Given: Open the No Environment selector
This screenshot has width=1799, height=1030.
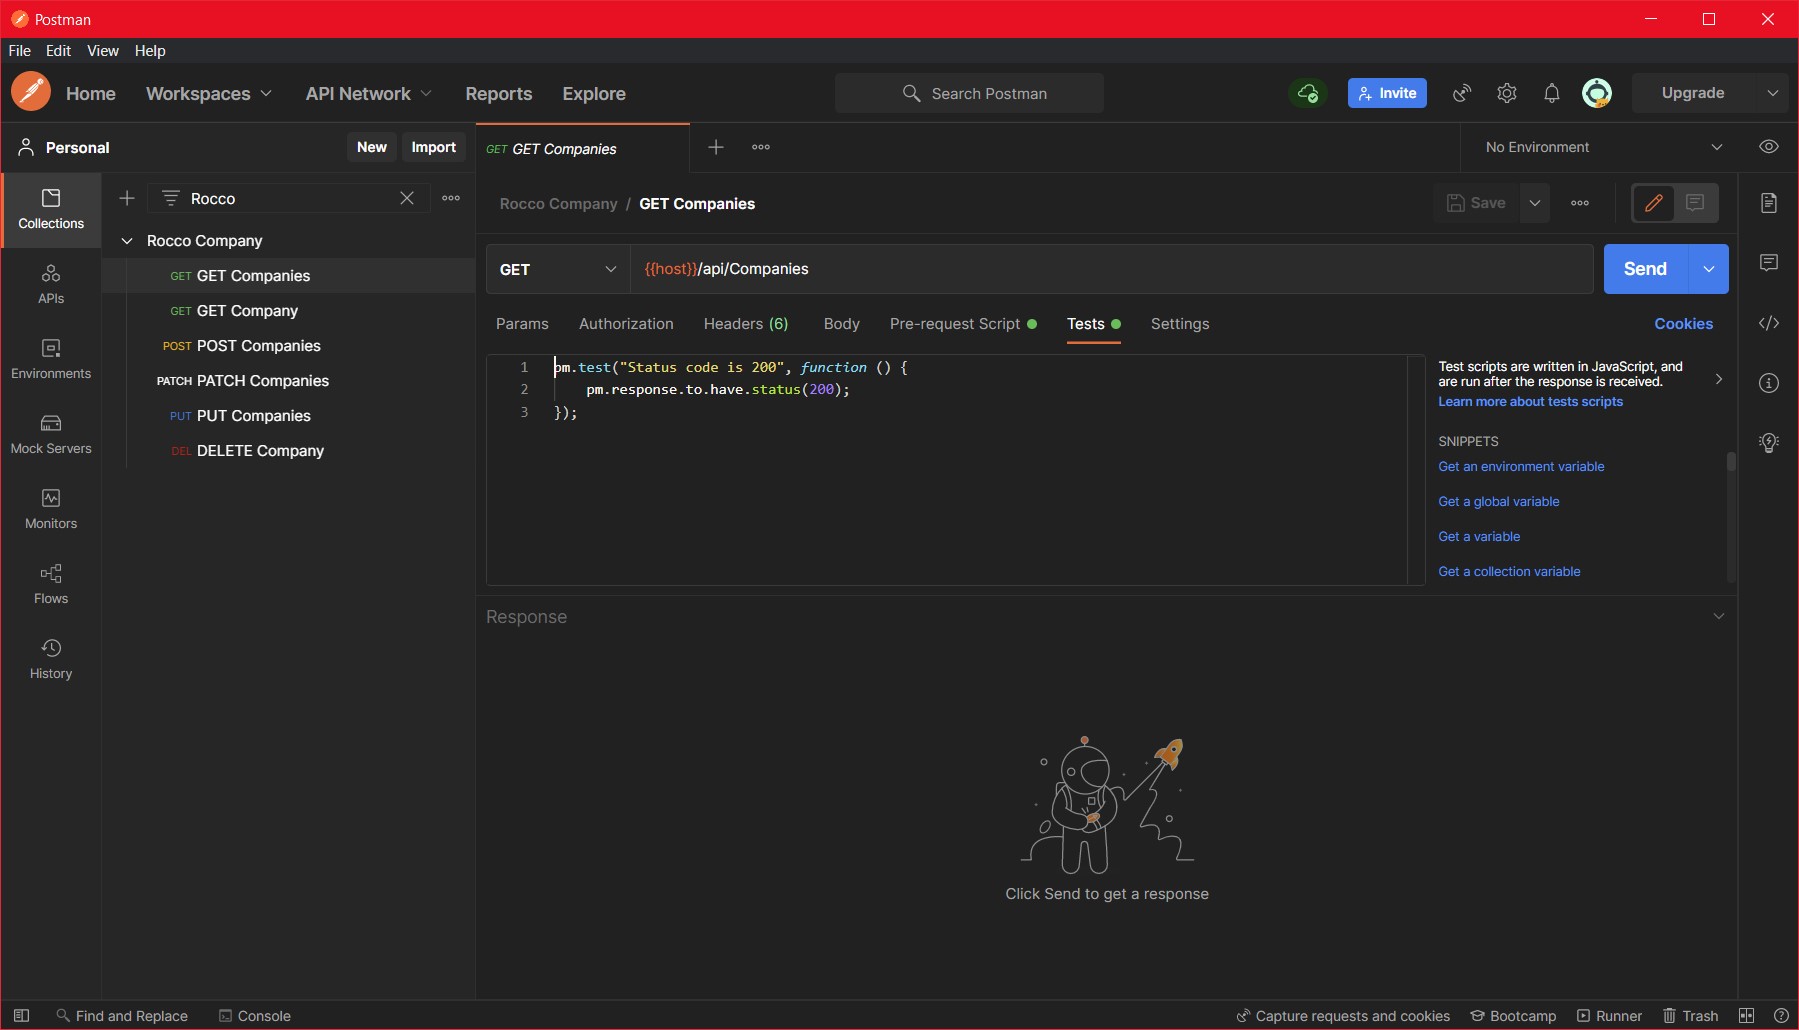Looking at the screenshot, I should point(1604,147).
